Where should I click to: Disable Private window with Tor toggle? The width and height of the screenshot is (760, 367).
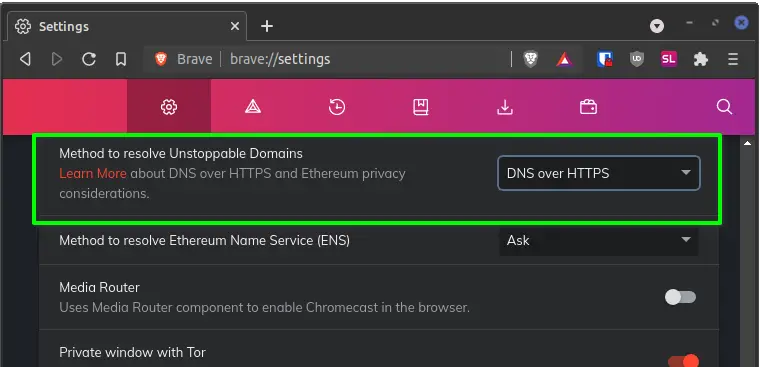click(683, 361)
